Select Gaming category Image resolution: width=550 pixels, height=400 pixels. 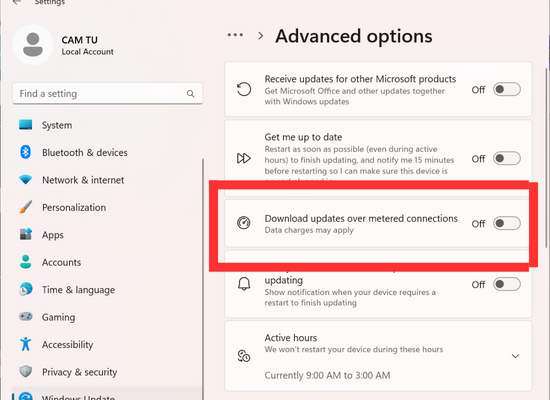(x=107, y=316)
